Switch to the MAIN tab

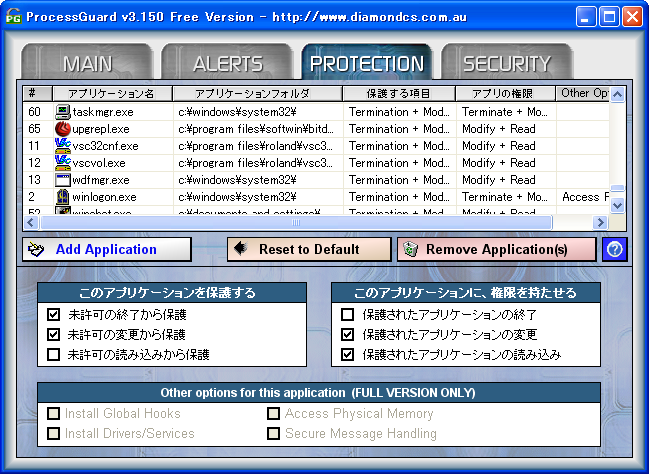click(87, 62)
